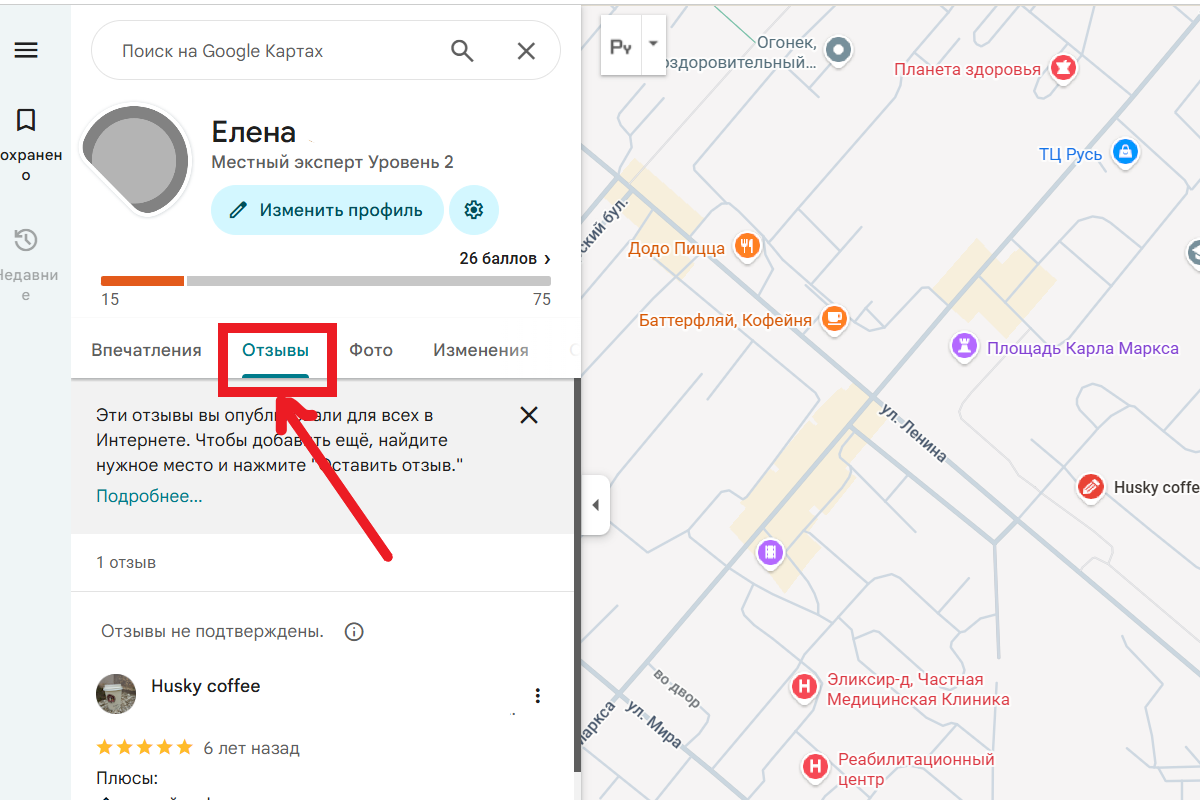The height and width of the screenshot is (800, 1200).
Task: Open the Подробнее link
Action: tap(148, 496)
